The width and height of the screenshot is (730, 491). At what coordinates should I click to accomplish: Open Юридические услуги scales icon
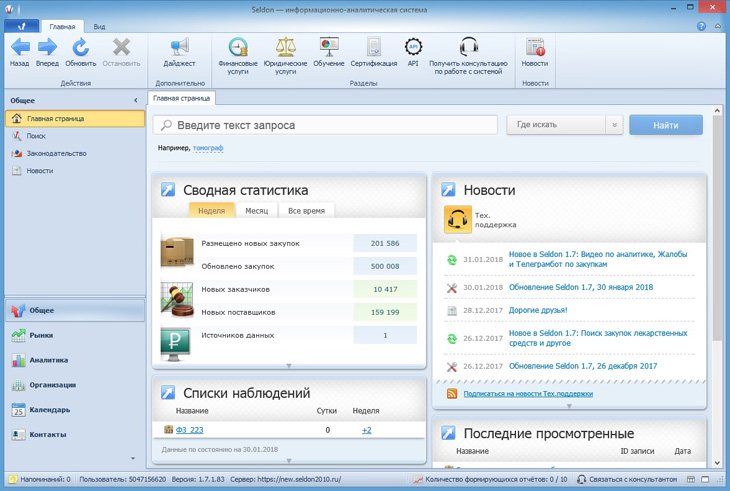(285, 47)
